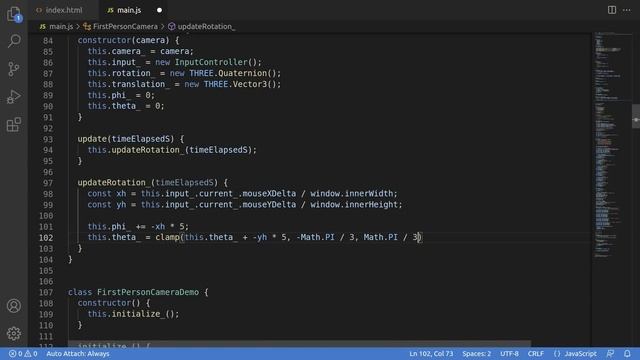Open the Search view
The image size is (640, 360).
(x=14, y=41)
